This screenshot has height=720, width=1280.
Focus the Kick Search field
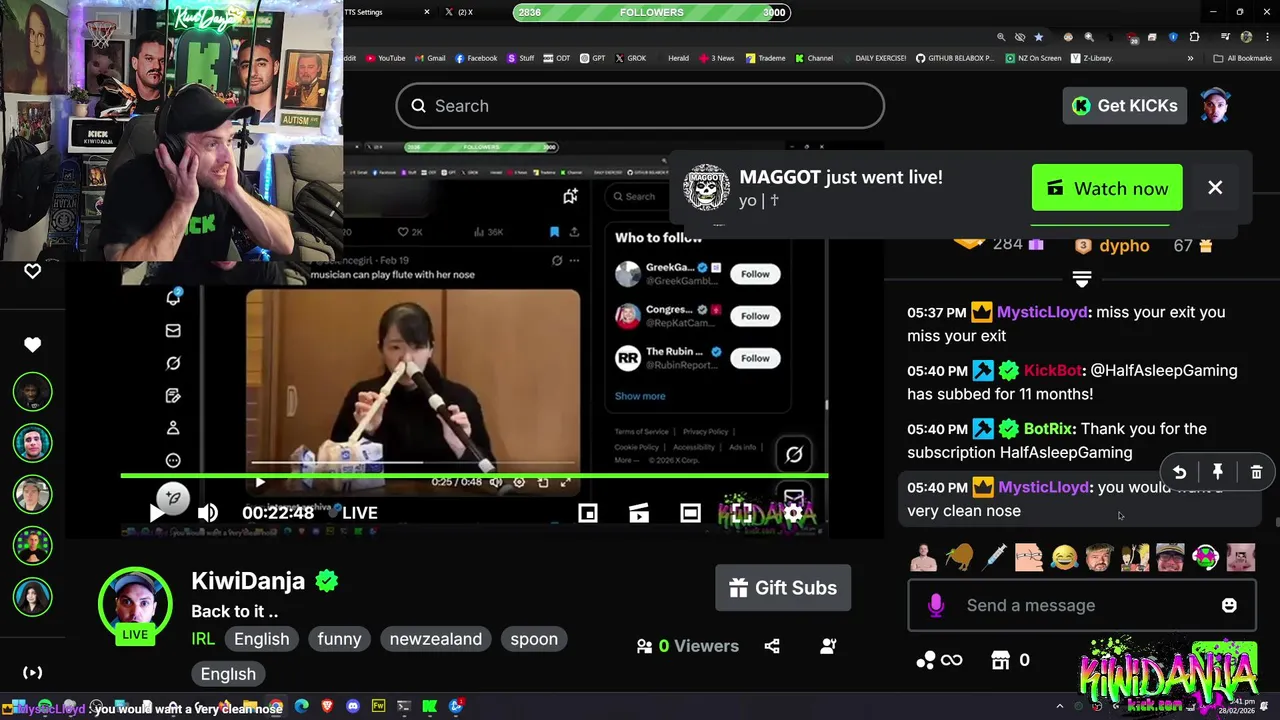(x=640, y=106)
